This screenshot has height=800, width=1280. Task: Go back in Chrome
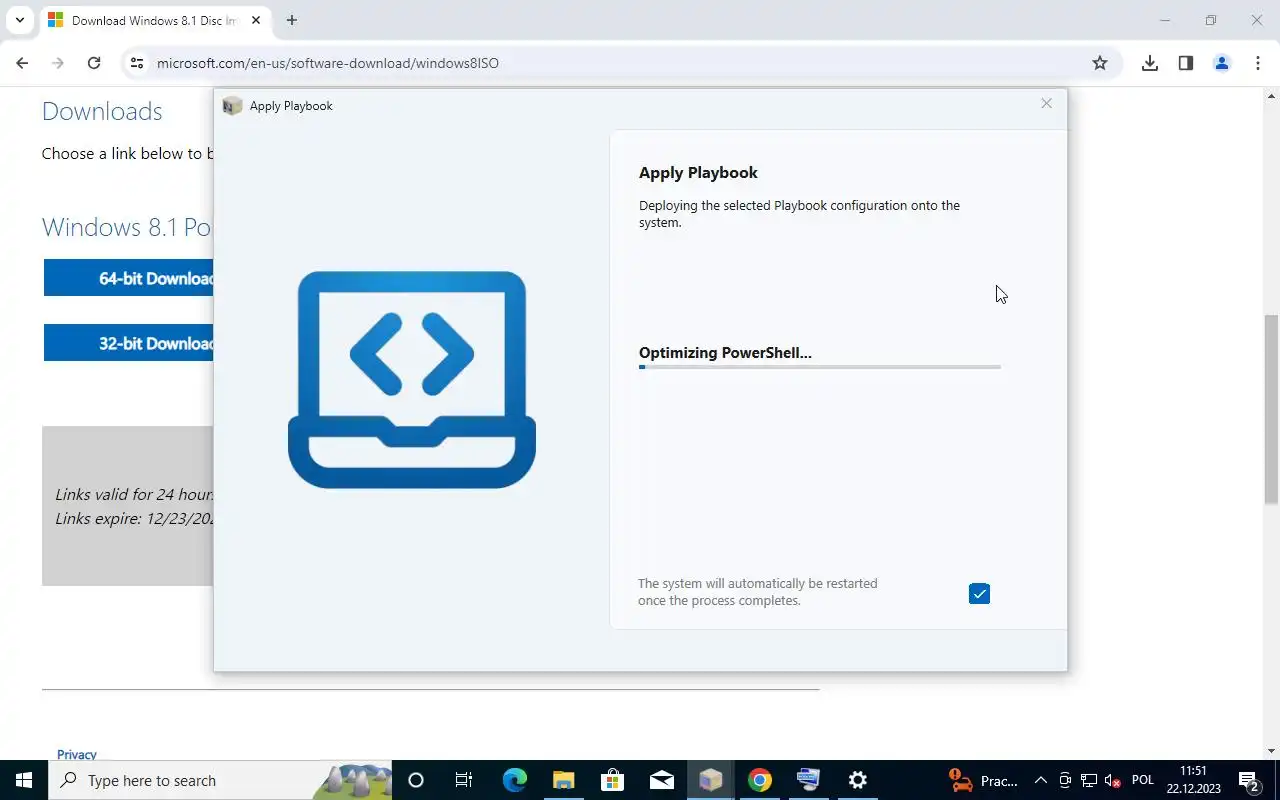click(22, 63)
